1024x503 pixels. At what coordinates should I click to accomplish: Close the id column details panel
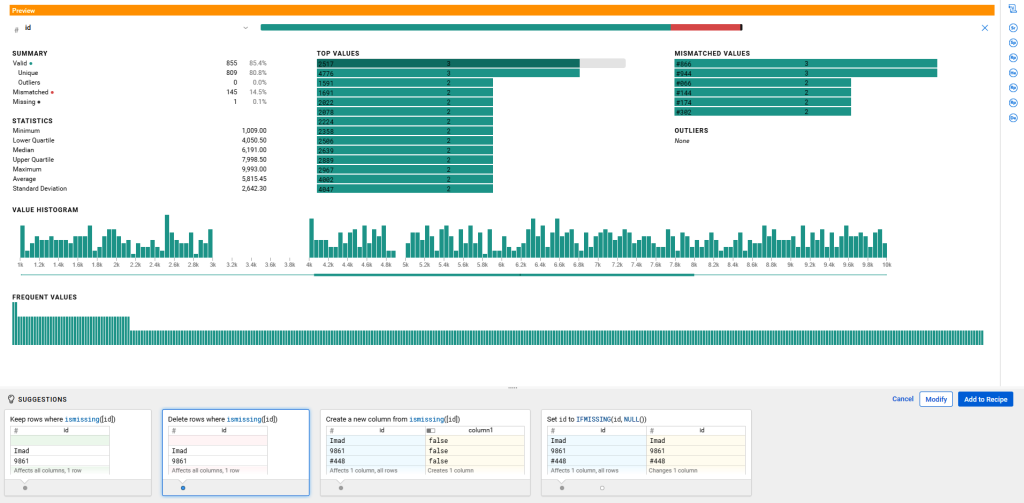click(984, 28)
